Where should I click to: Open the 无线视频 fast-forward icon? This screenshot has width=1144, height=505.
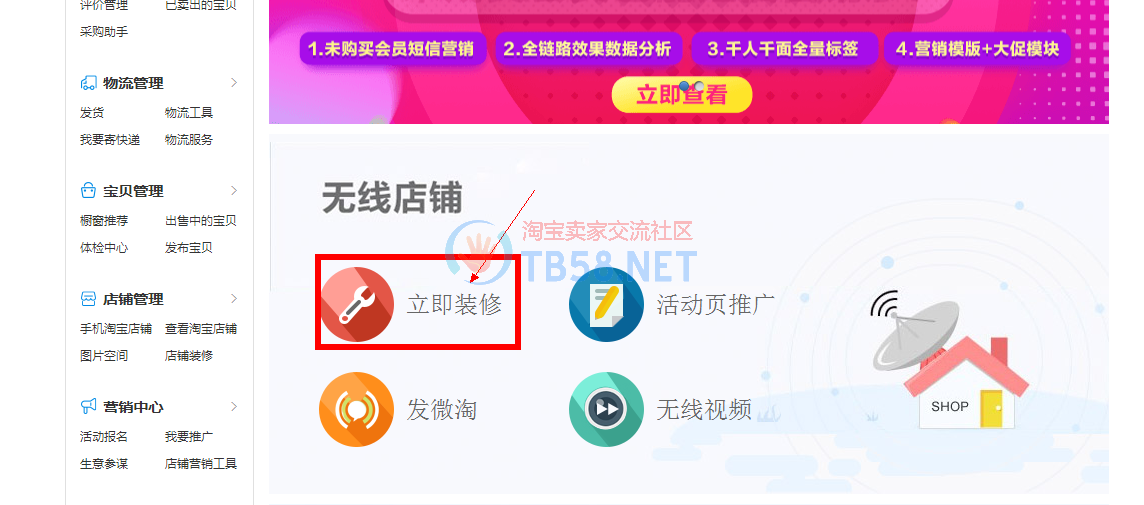point(606,409)
